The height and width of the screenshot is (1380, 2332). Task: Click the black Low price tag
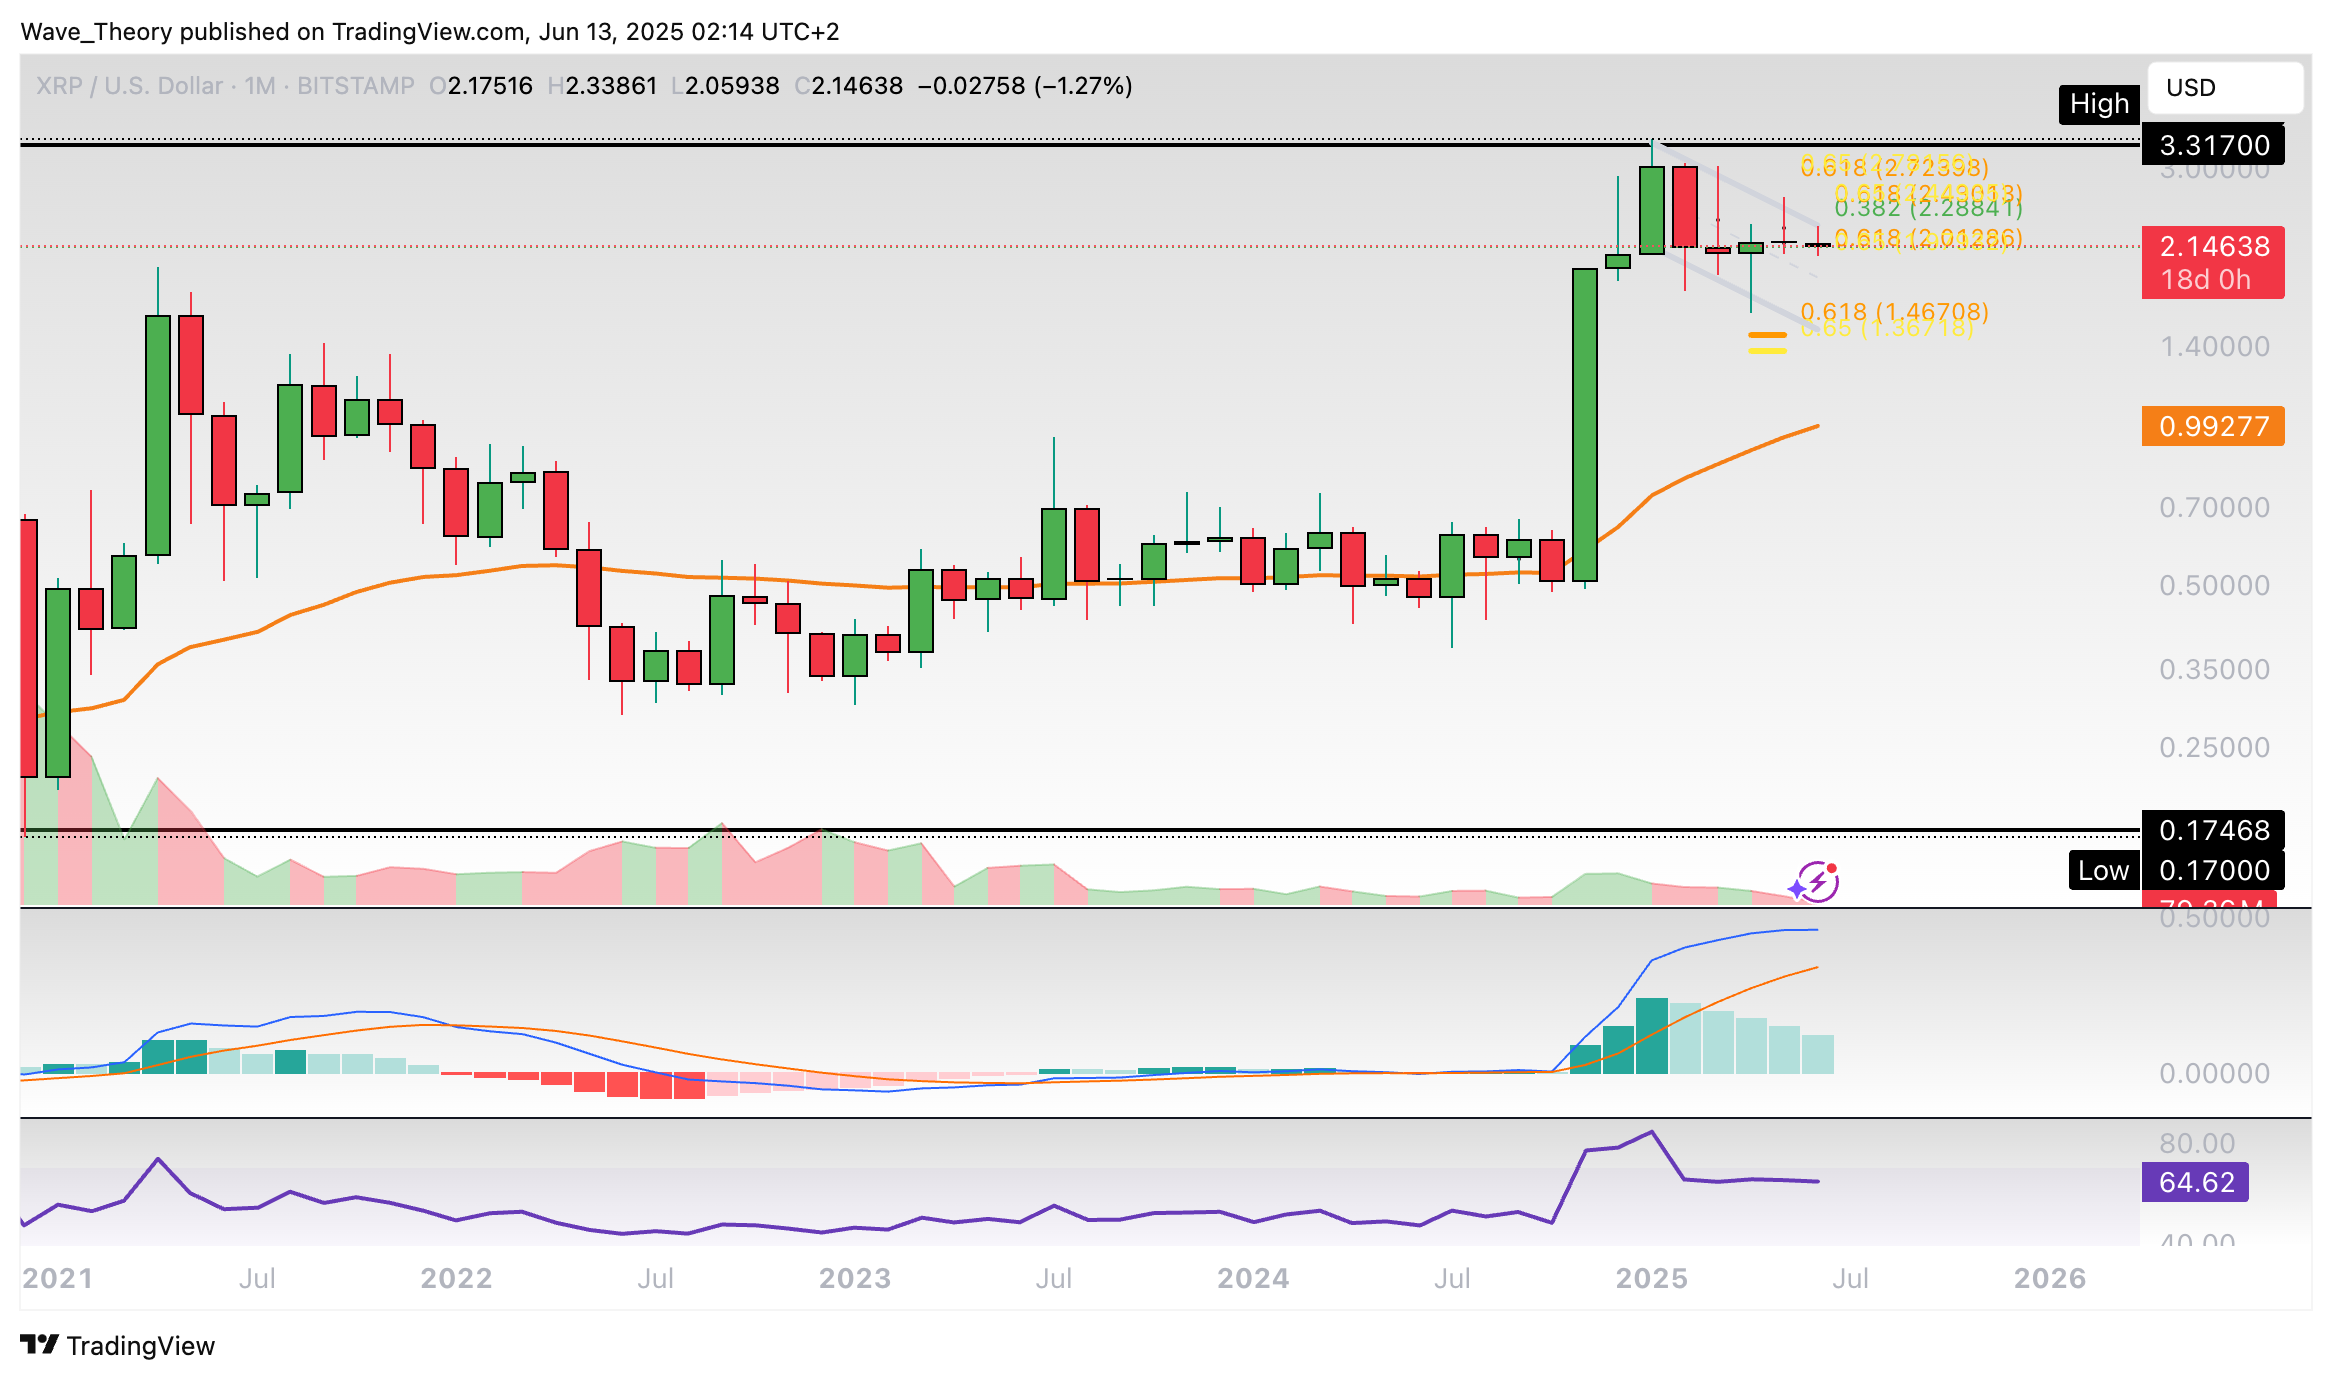(2102, 870)
